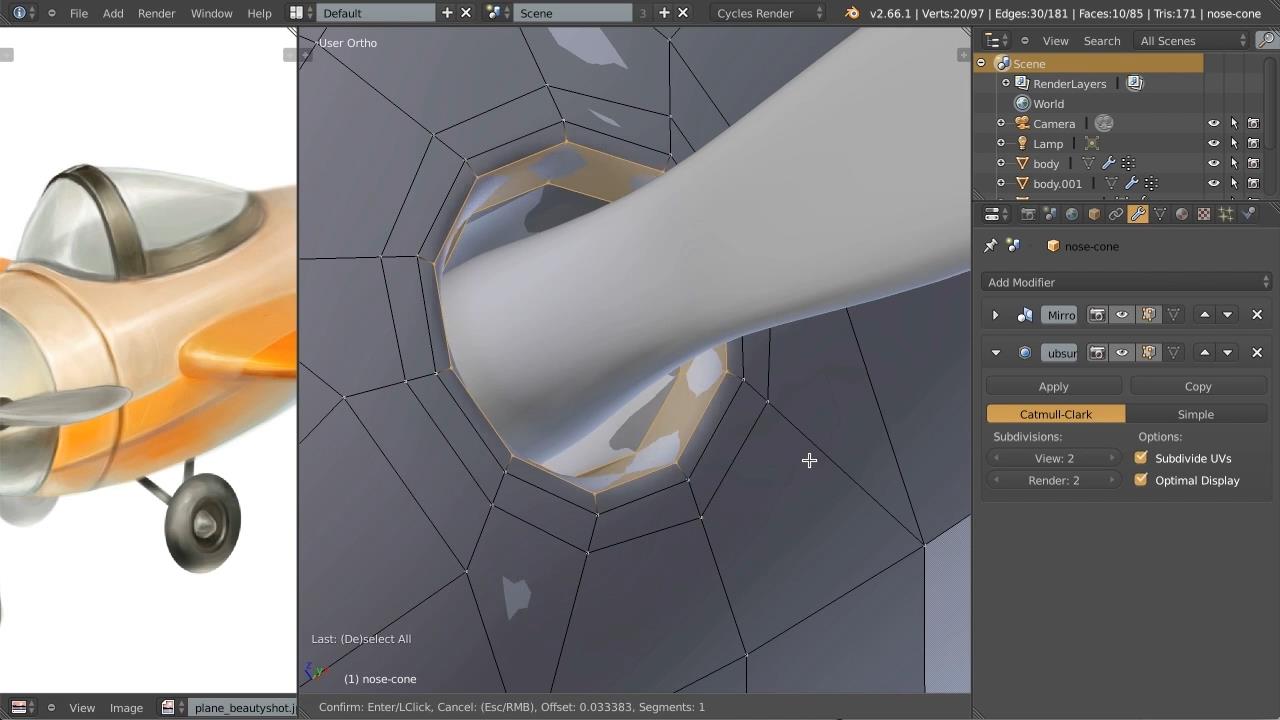Open the Add menu
The width and height of the screenshot is (1280, 720).
[113, 13]
